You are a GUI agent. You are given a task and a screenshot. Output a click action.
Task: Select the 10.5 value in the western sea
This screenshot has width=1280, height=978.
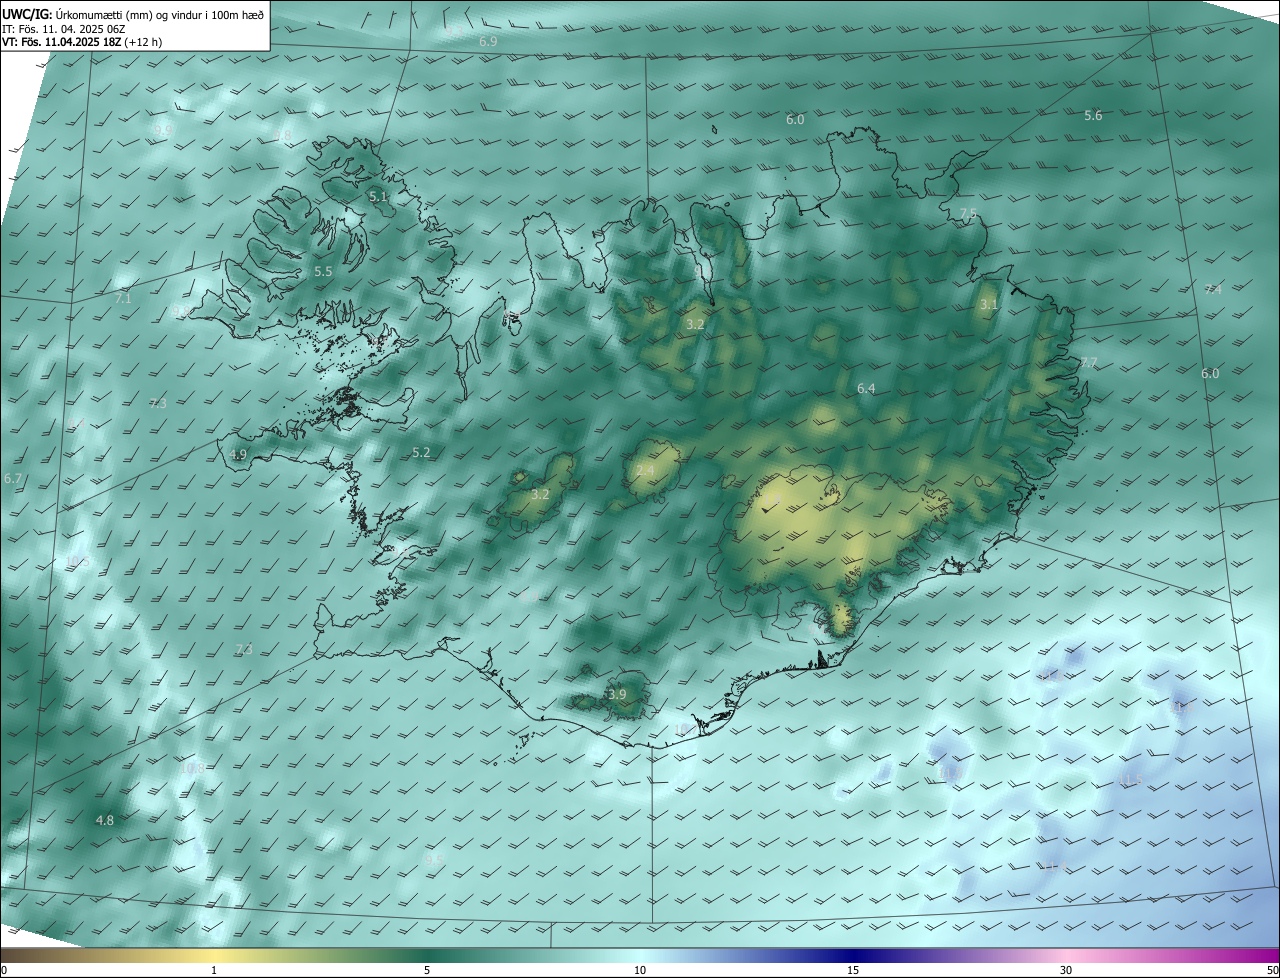point(78,561)
